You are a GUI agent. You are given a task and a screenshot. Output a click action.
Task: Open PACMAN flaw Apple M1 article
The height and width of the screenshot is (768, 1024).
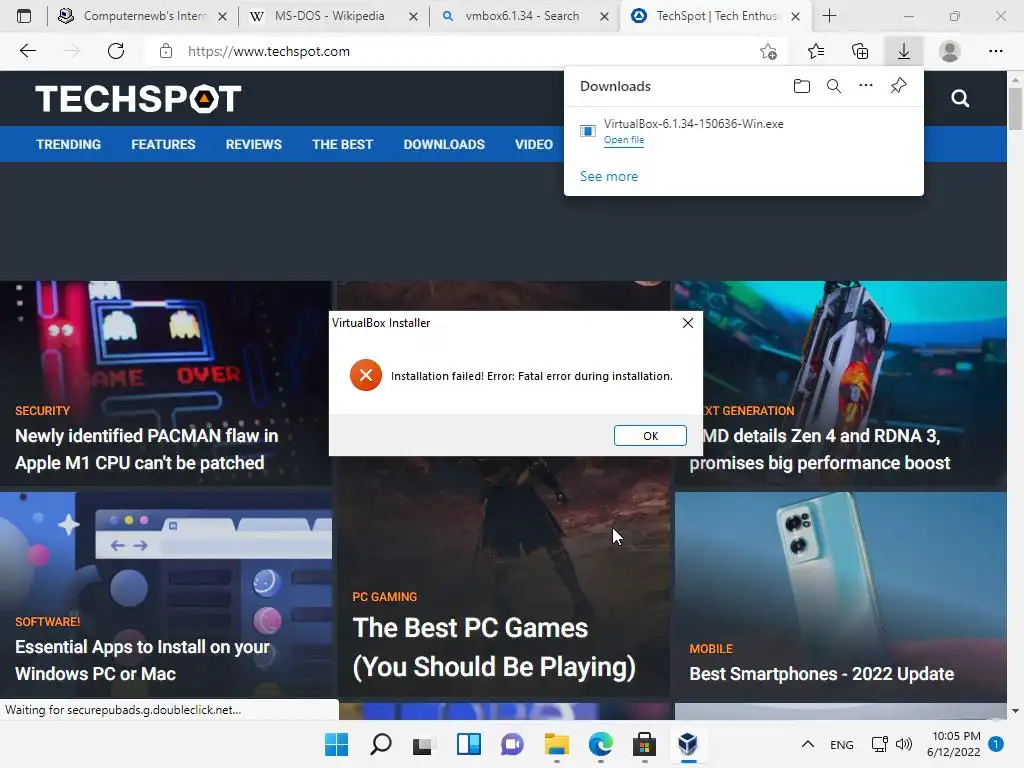coord(146,449)
